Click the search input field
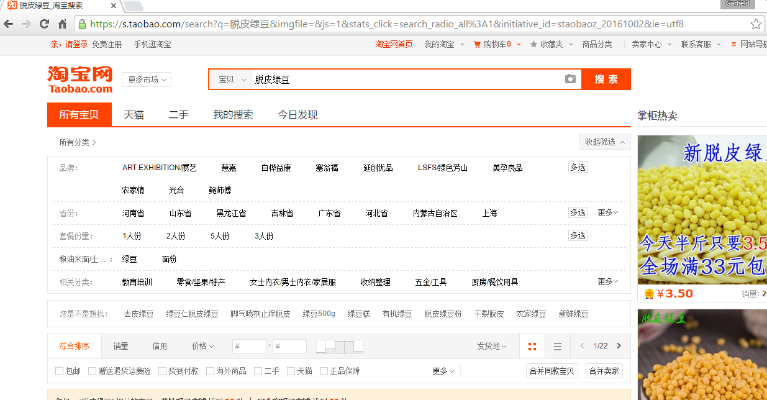 coord(400,79)
